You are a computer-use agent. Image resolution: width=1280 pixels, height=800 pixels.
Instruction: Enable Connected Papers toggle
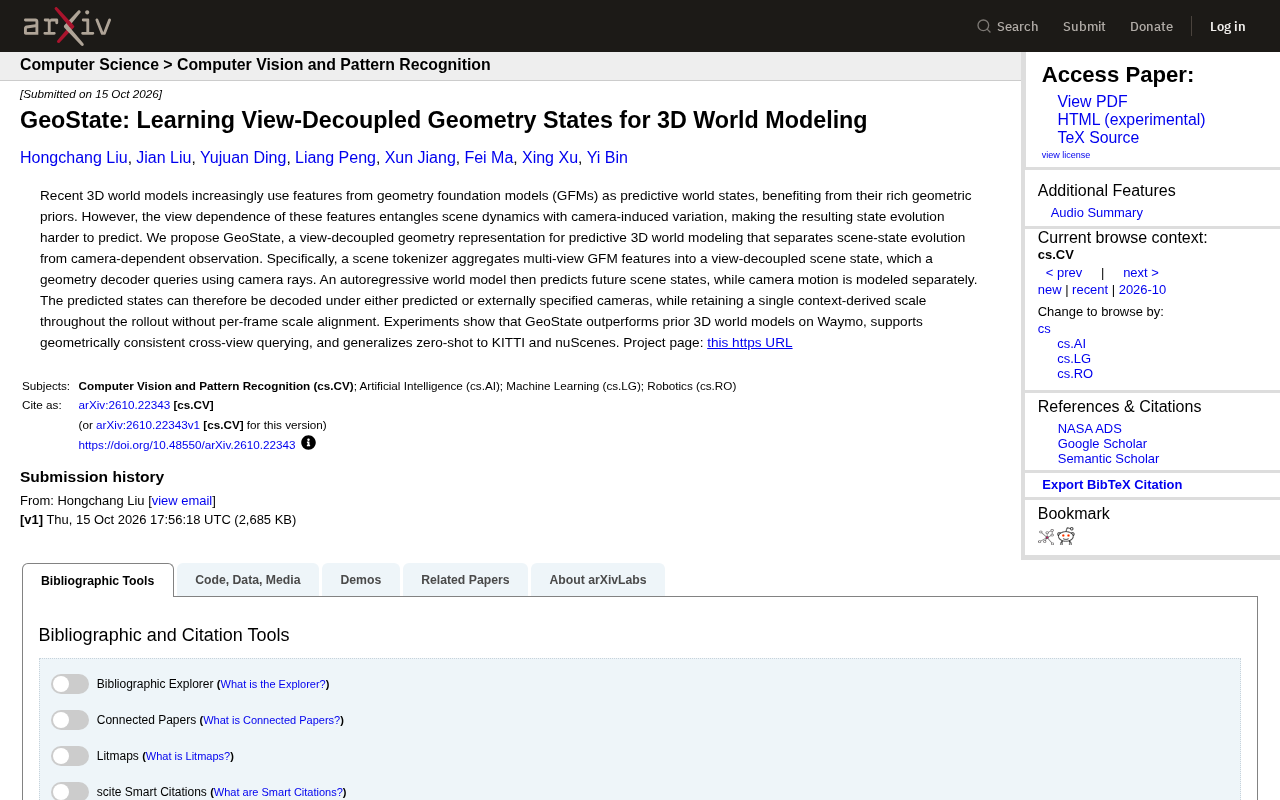(x=70, y=720)
